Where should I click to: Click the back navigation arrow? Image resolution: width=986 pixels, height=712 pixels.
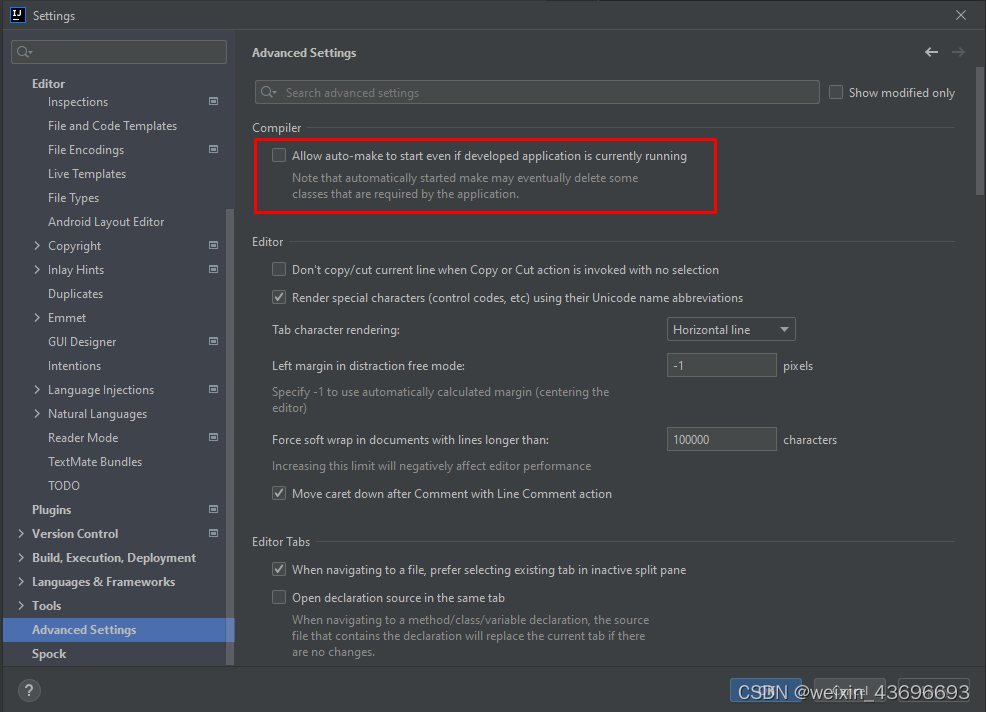tap(931, 52)
